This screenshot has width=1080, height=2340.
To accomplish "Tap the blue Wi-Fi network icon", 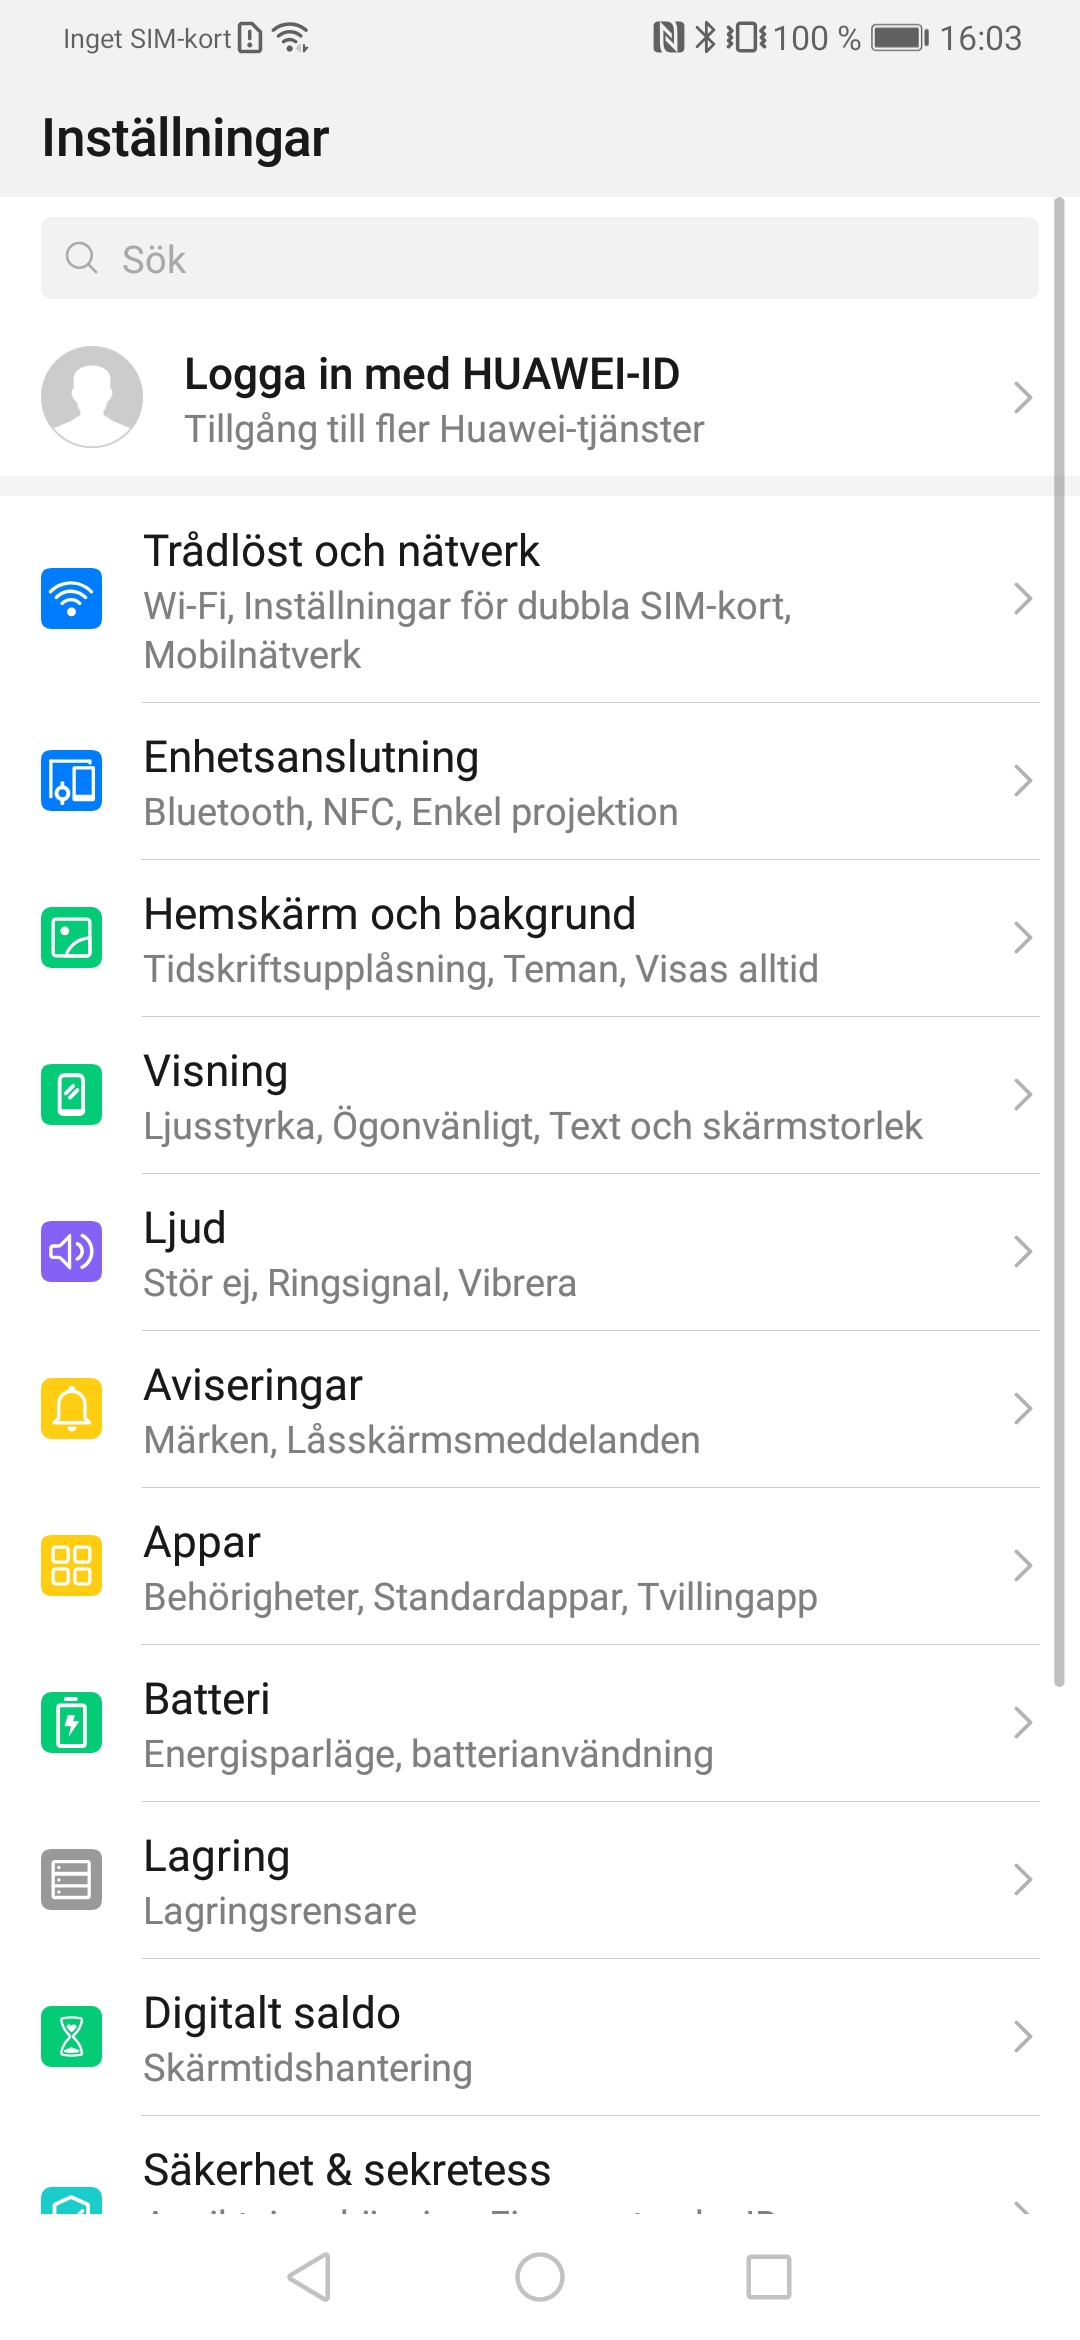I will (x=71, y=598).
